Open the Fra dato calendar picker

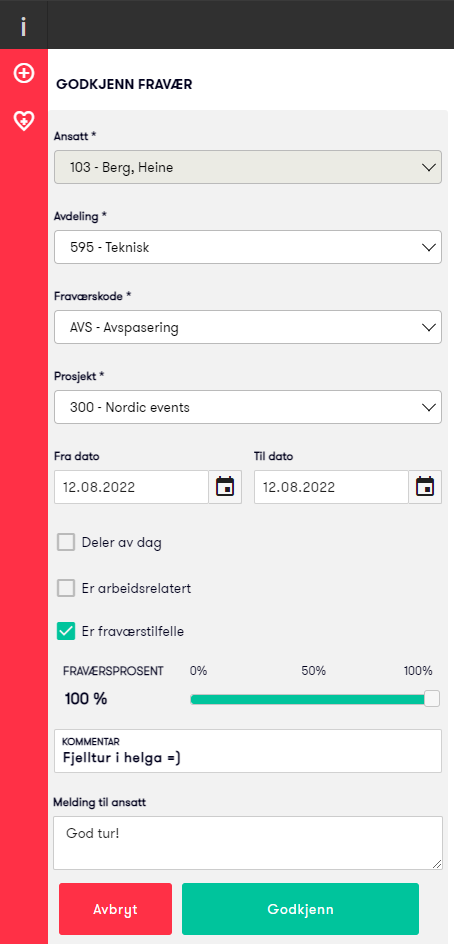[225, 487]
